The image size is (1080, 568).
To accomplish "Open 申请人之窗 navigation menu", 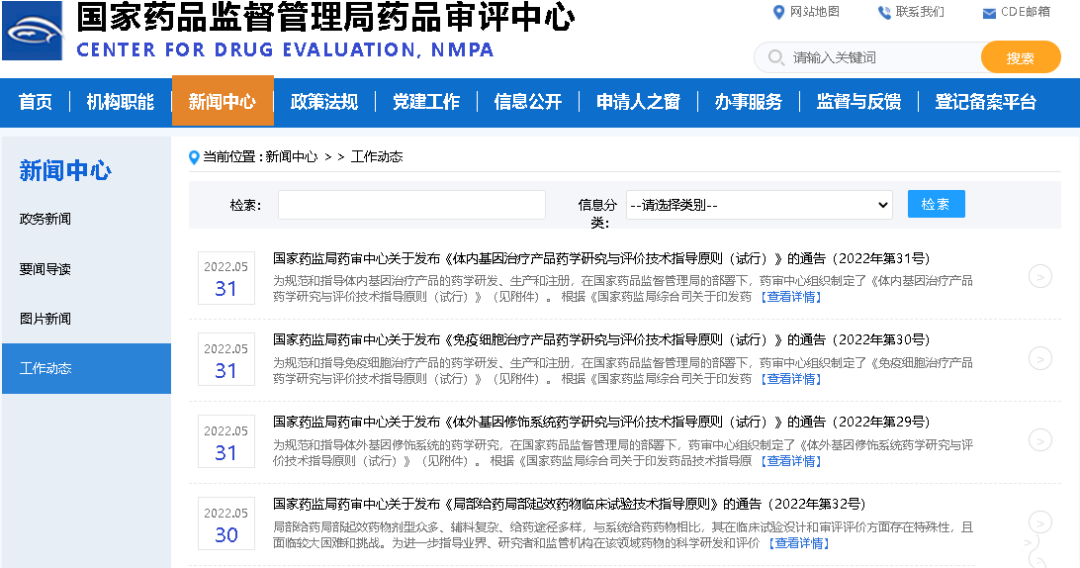I will coord(638,102).
